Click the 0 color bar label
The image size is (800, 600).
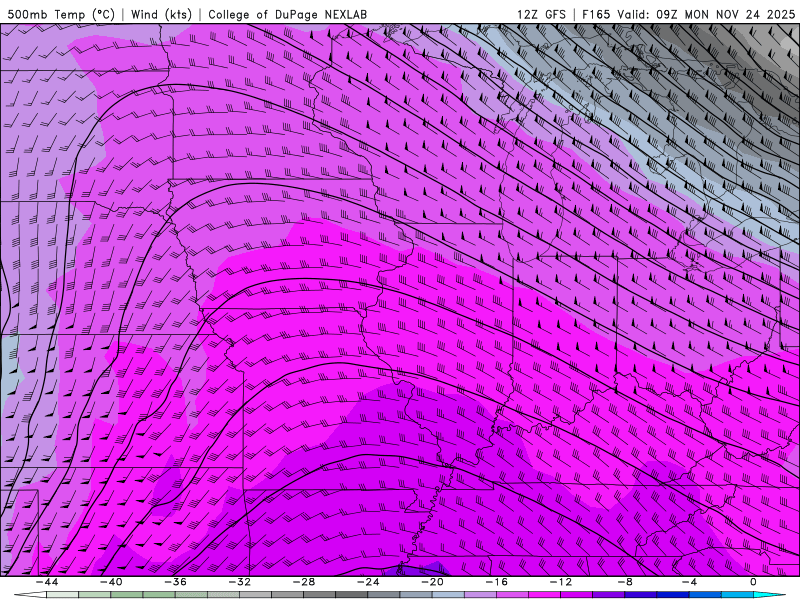754,582
